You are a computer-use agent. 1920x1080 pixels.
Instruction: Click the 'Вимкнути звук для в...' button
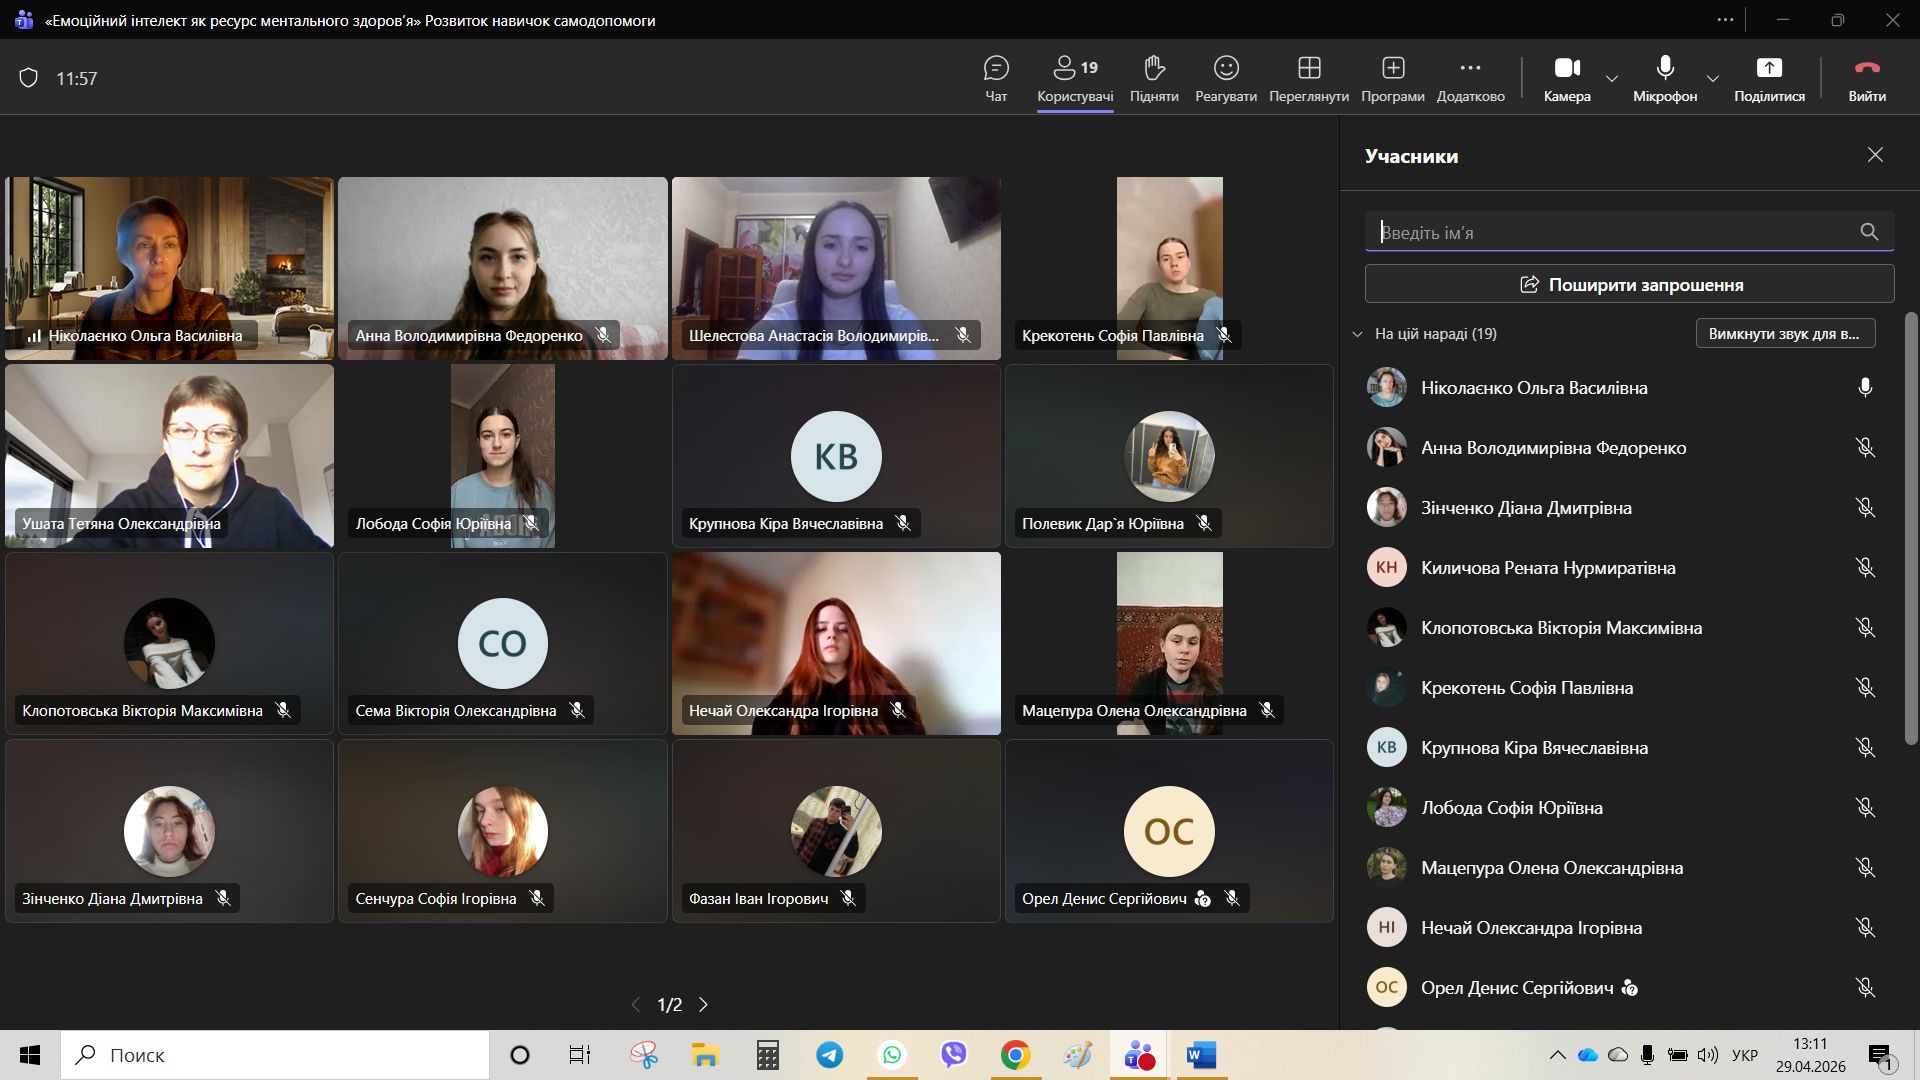1785,334
